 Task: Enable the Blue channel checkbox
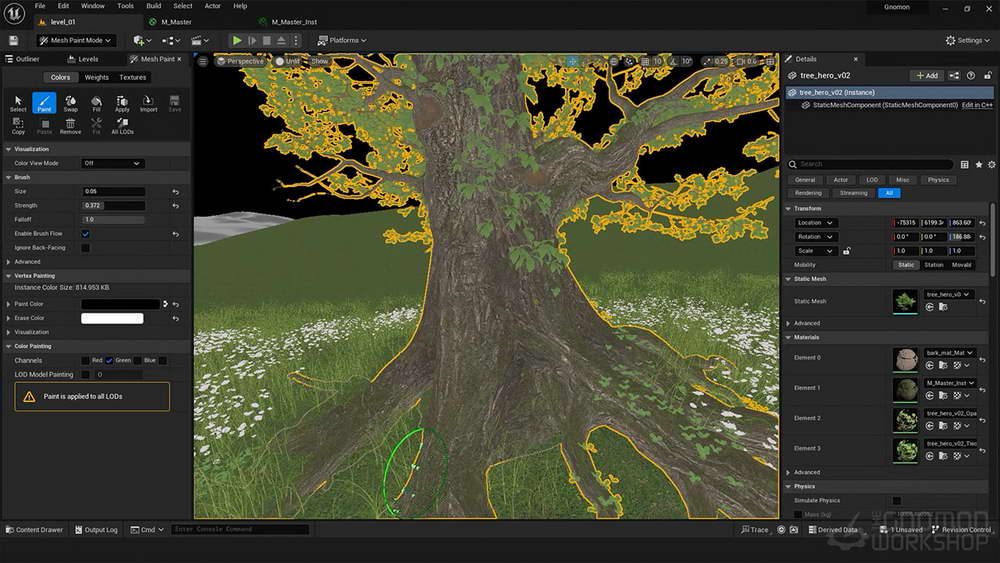(x=136, y=360)
